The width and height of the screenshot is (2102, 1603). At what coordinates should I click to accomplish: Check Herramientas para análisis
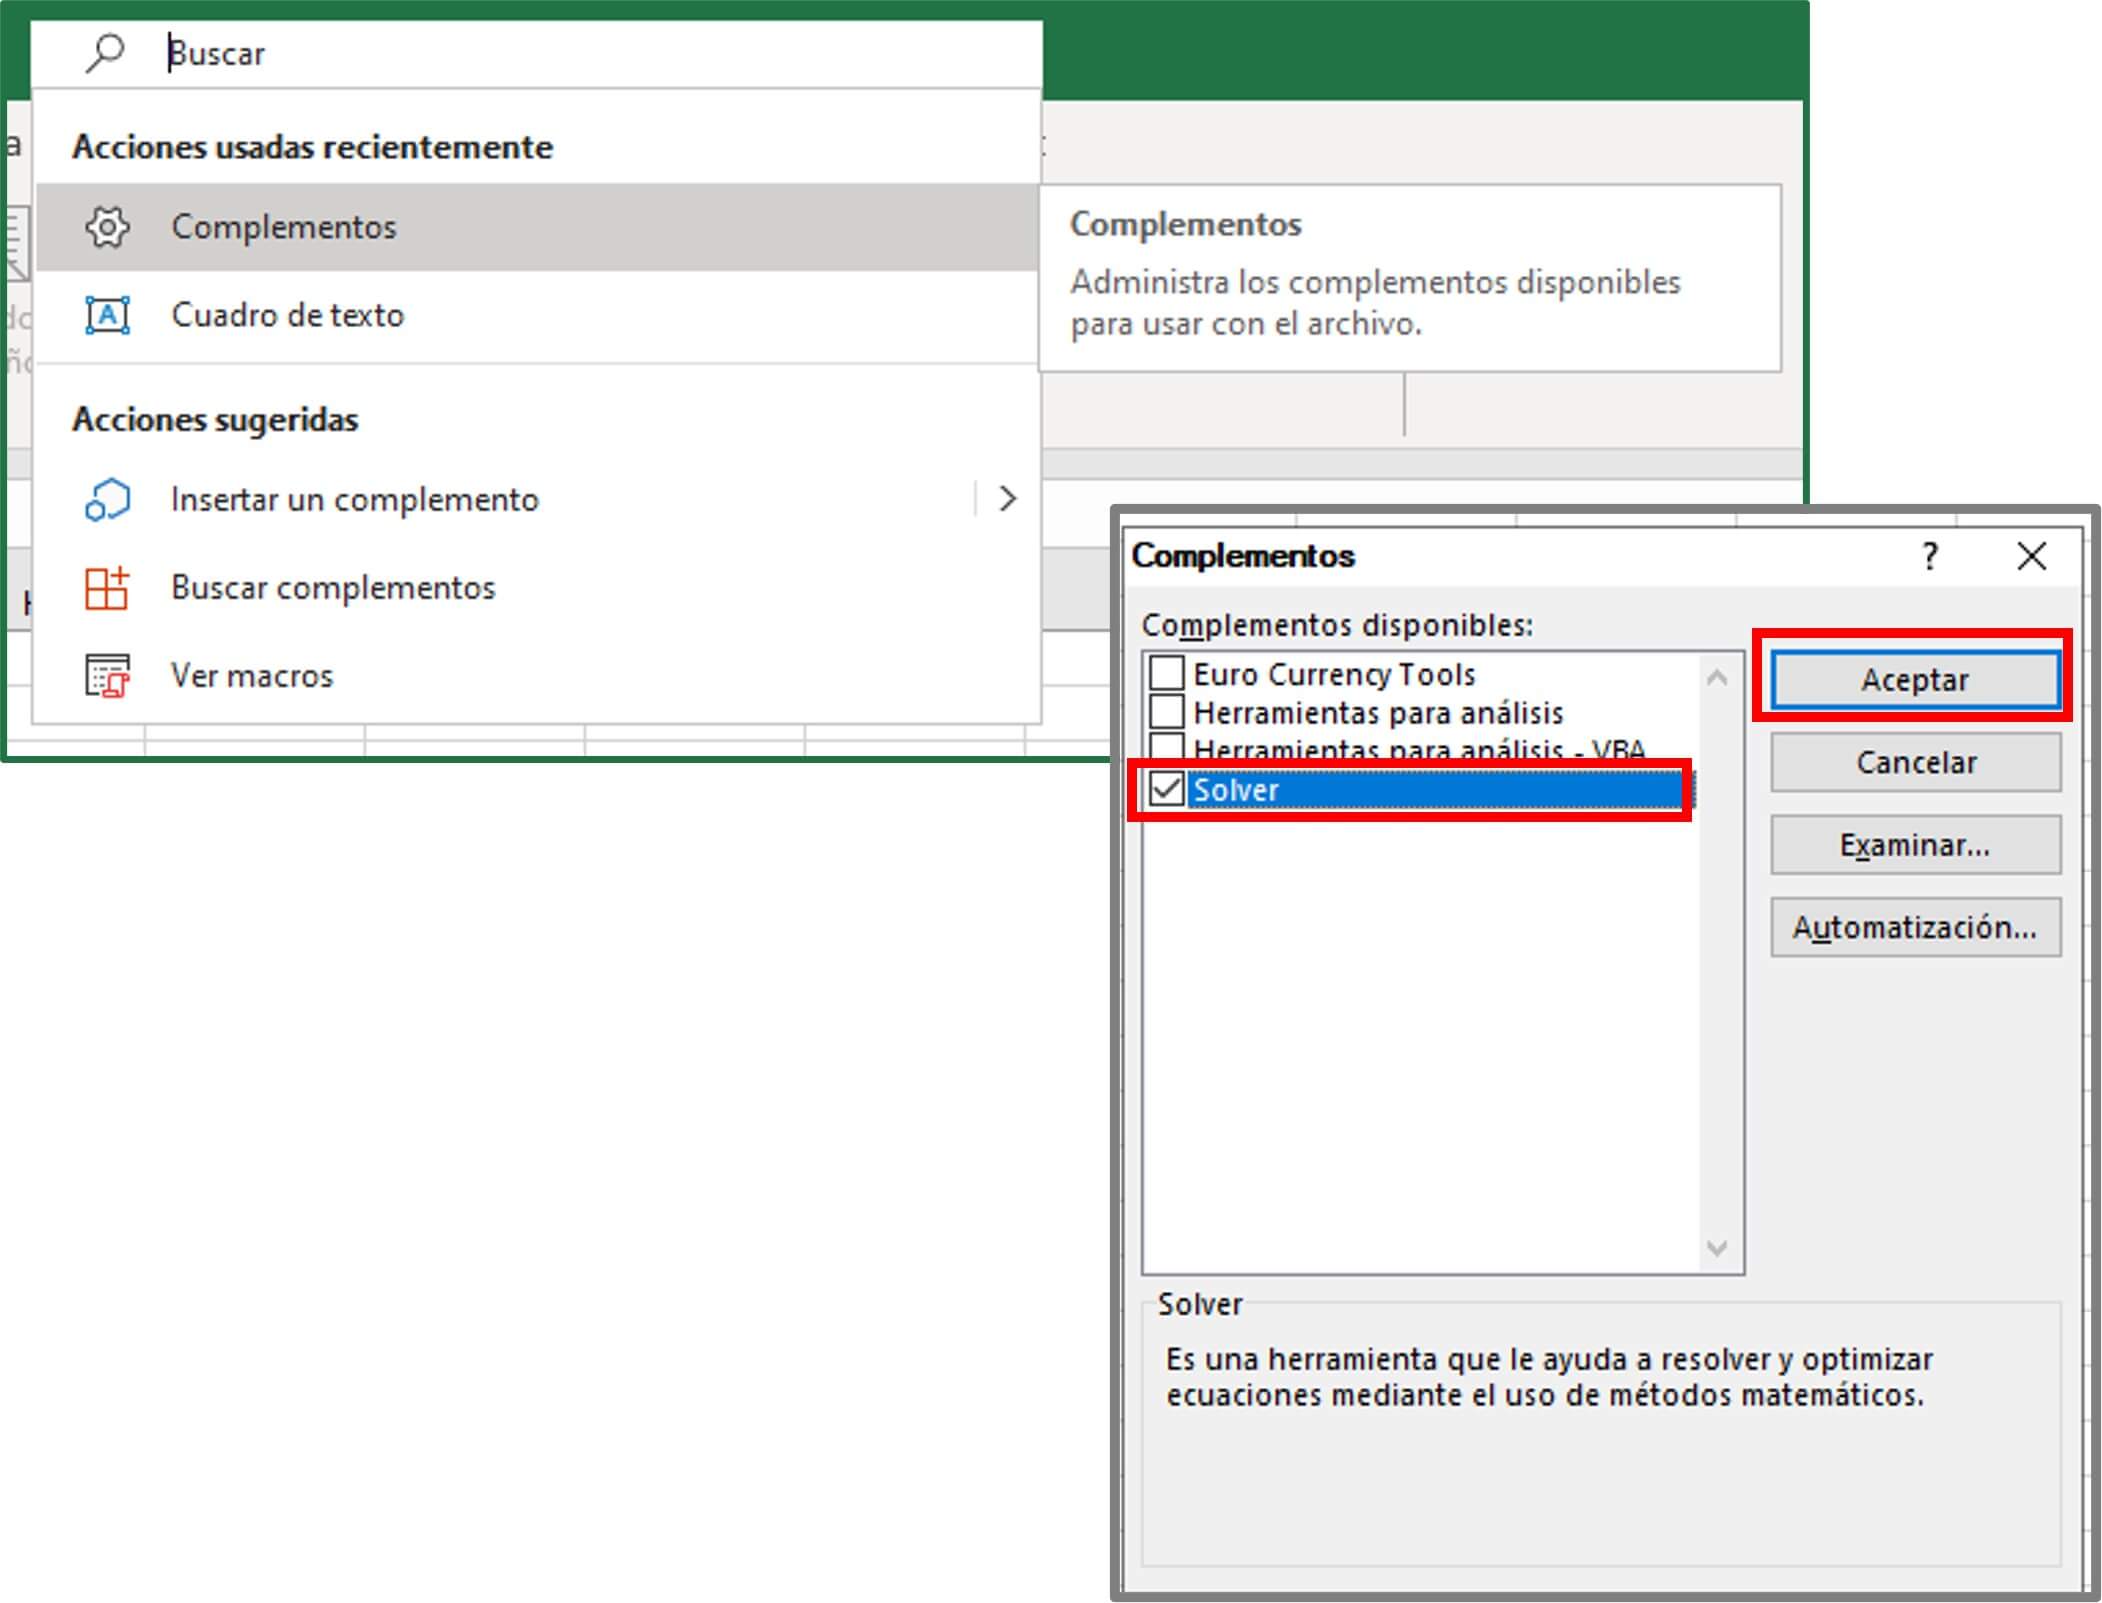point(1166,712)
